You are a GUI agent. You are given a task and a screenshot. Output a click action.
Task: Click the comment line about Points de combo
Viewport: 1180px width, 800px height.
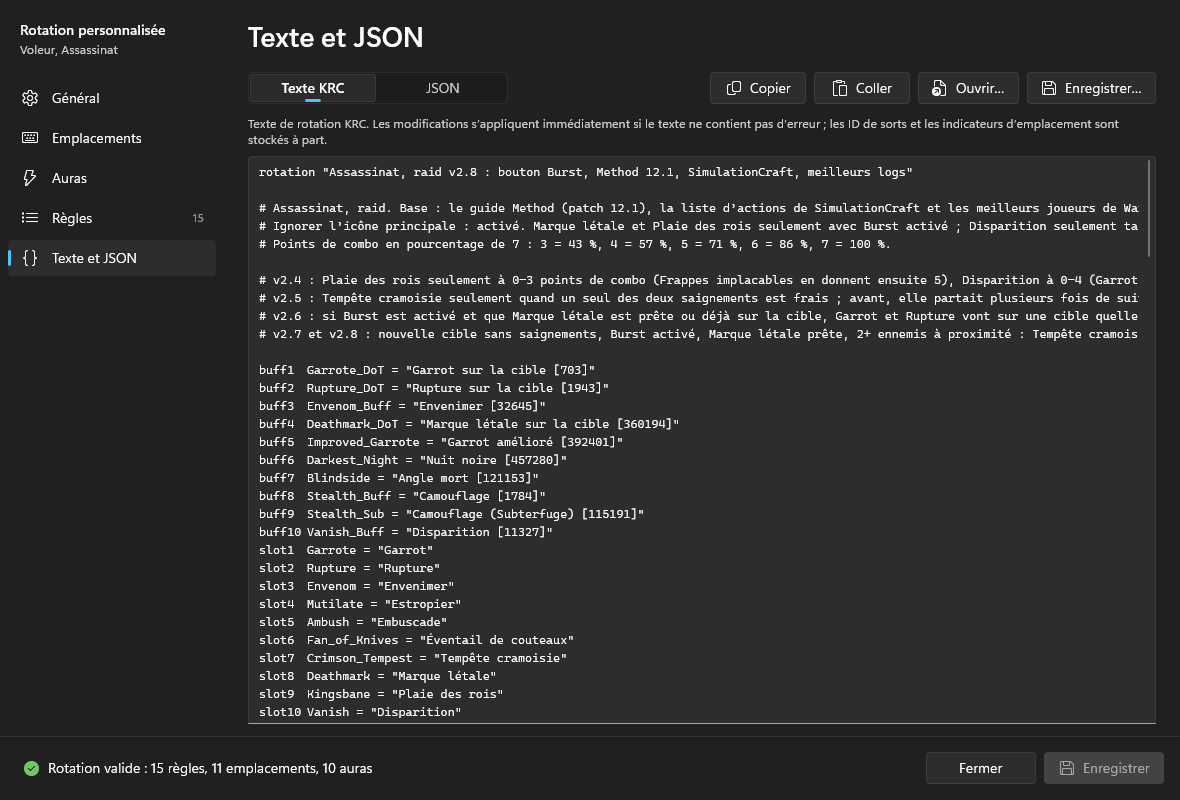575,244
